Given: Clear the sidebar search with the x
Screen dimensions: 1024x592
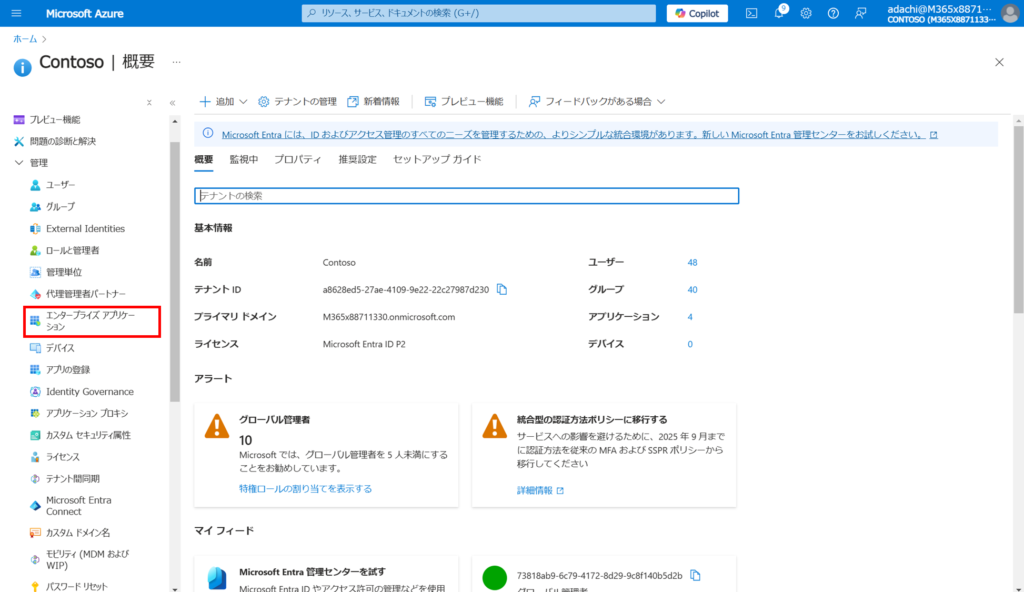Looking at the screenshot, I should [x=149, y=103].
